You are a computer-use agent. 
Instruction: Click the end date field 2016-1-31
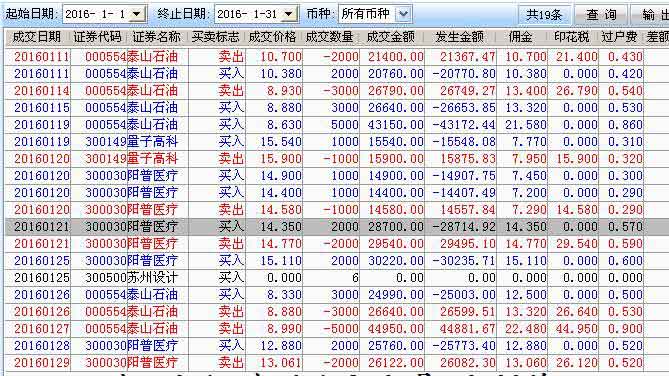tap(249, 14)
